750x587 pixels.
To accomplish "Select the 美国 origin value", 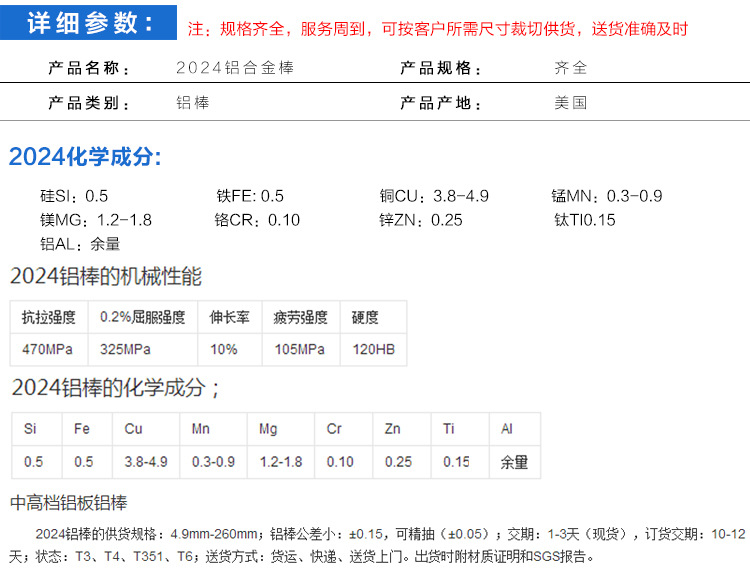I will click(571, 102).
